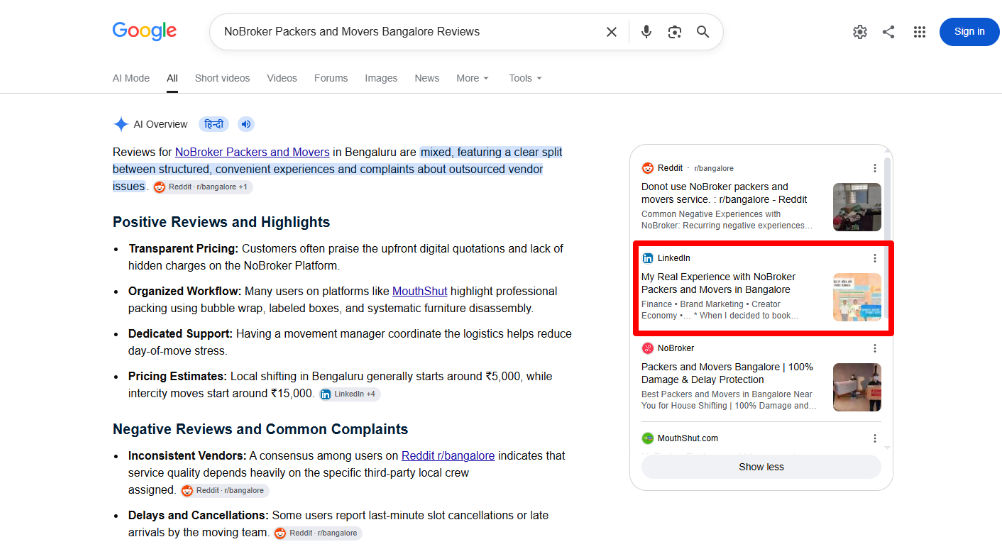Open the Images tab

381,78
